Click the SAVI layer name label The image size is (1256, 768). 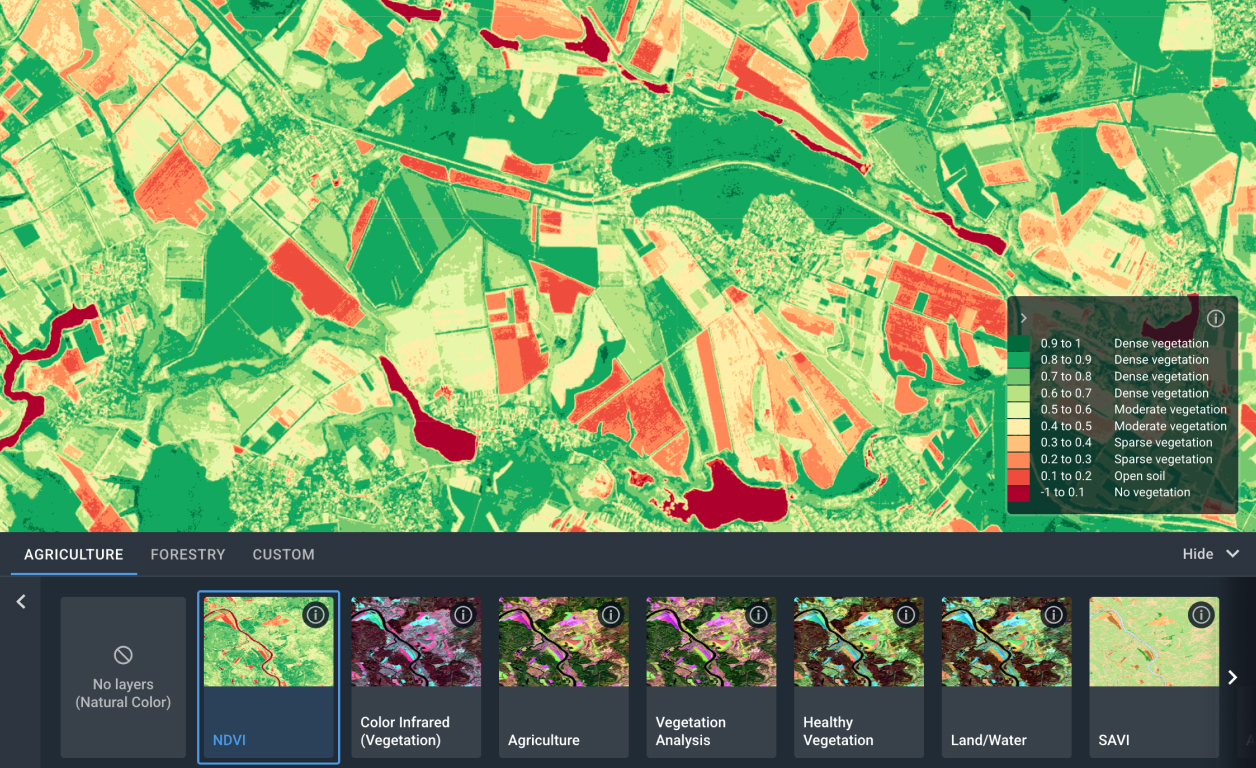tap(1114, 740)
